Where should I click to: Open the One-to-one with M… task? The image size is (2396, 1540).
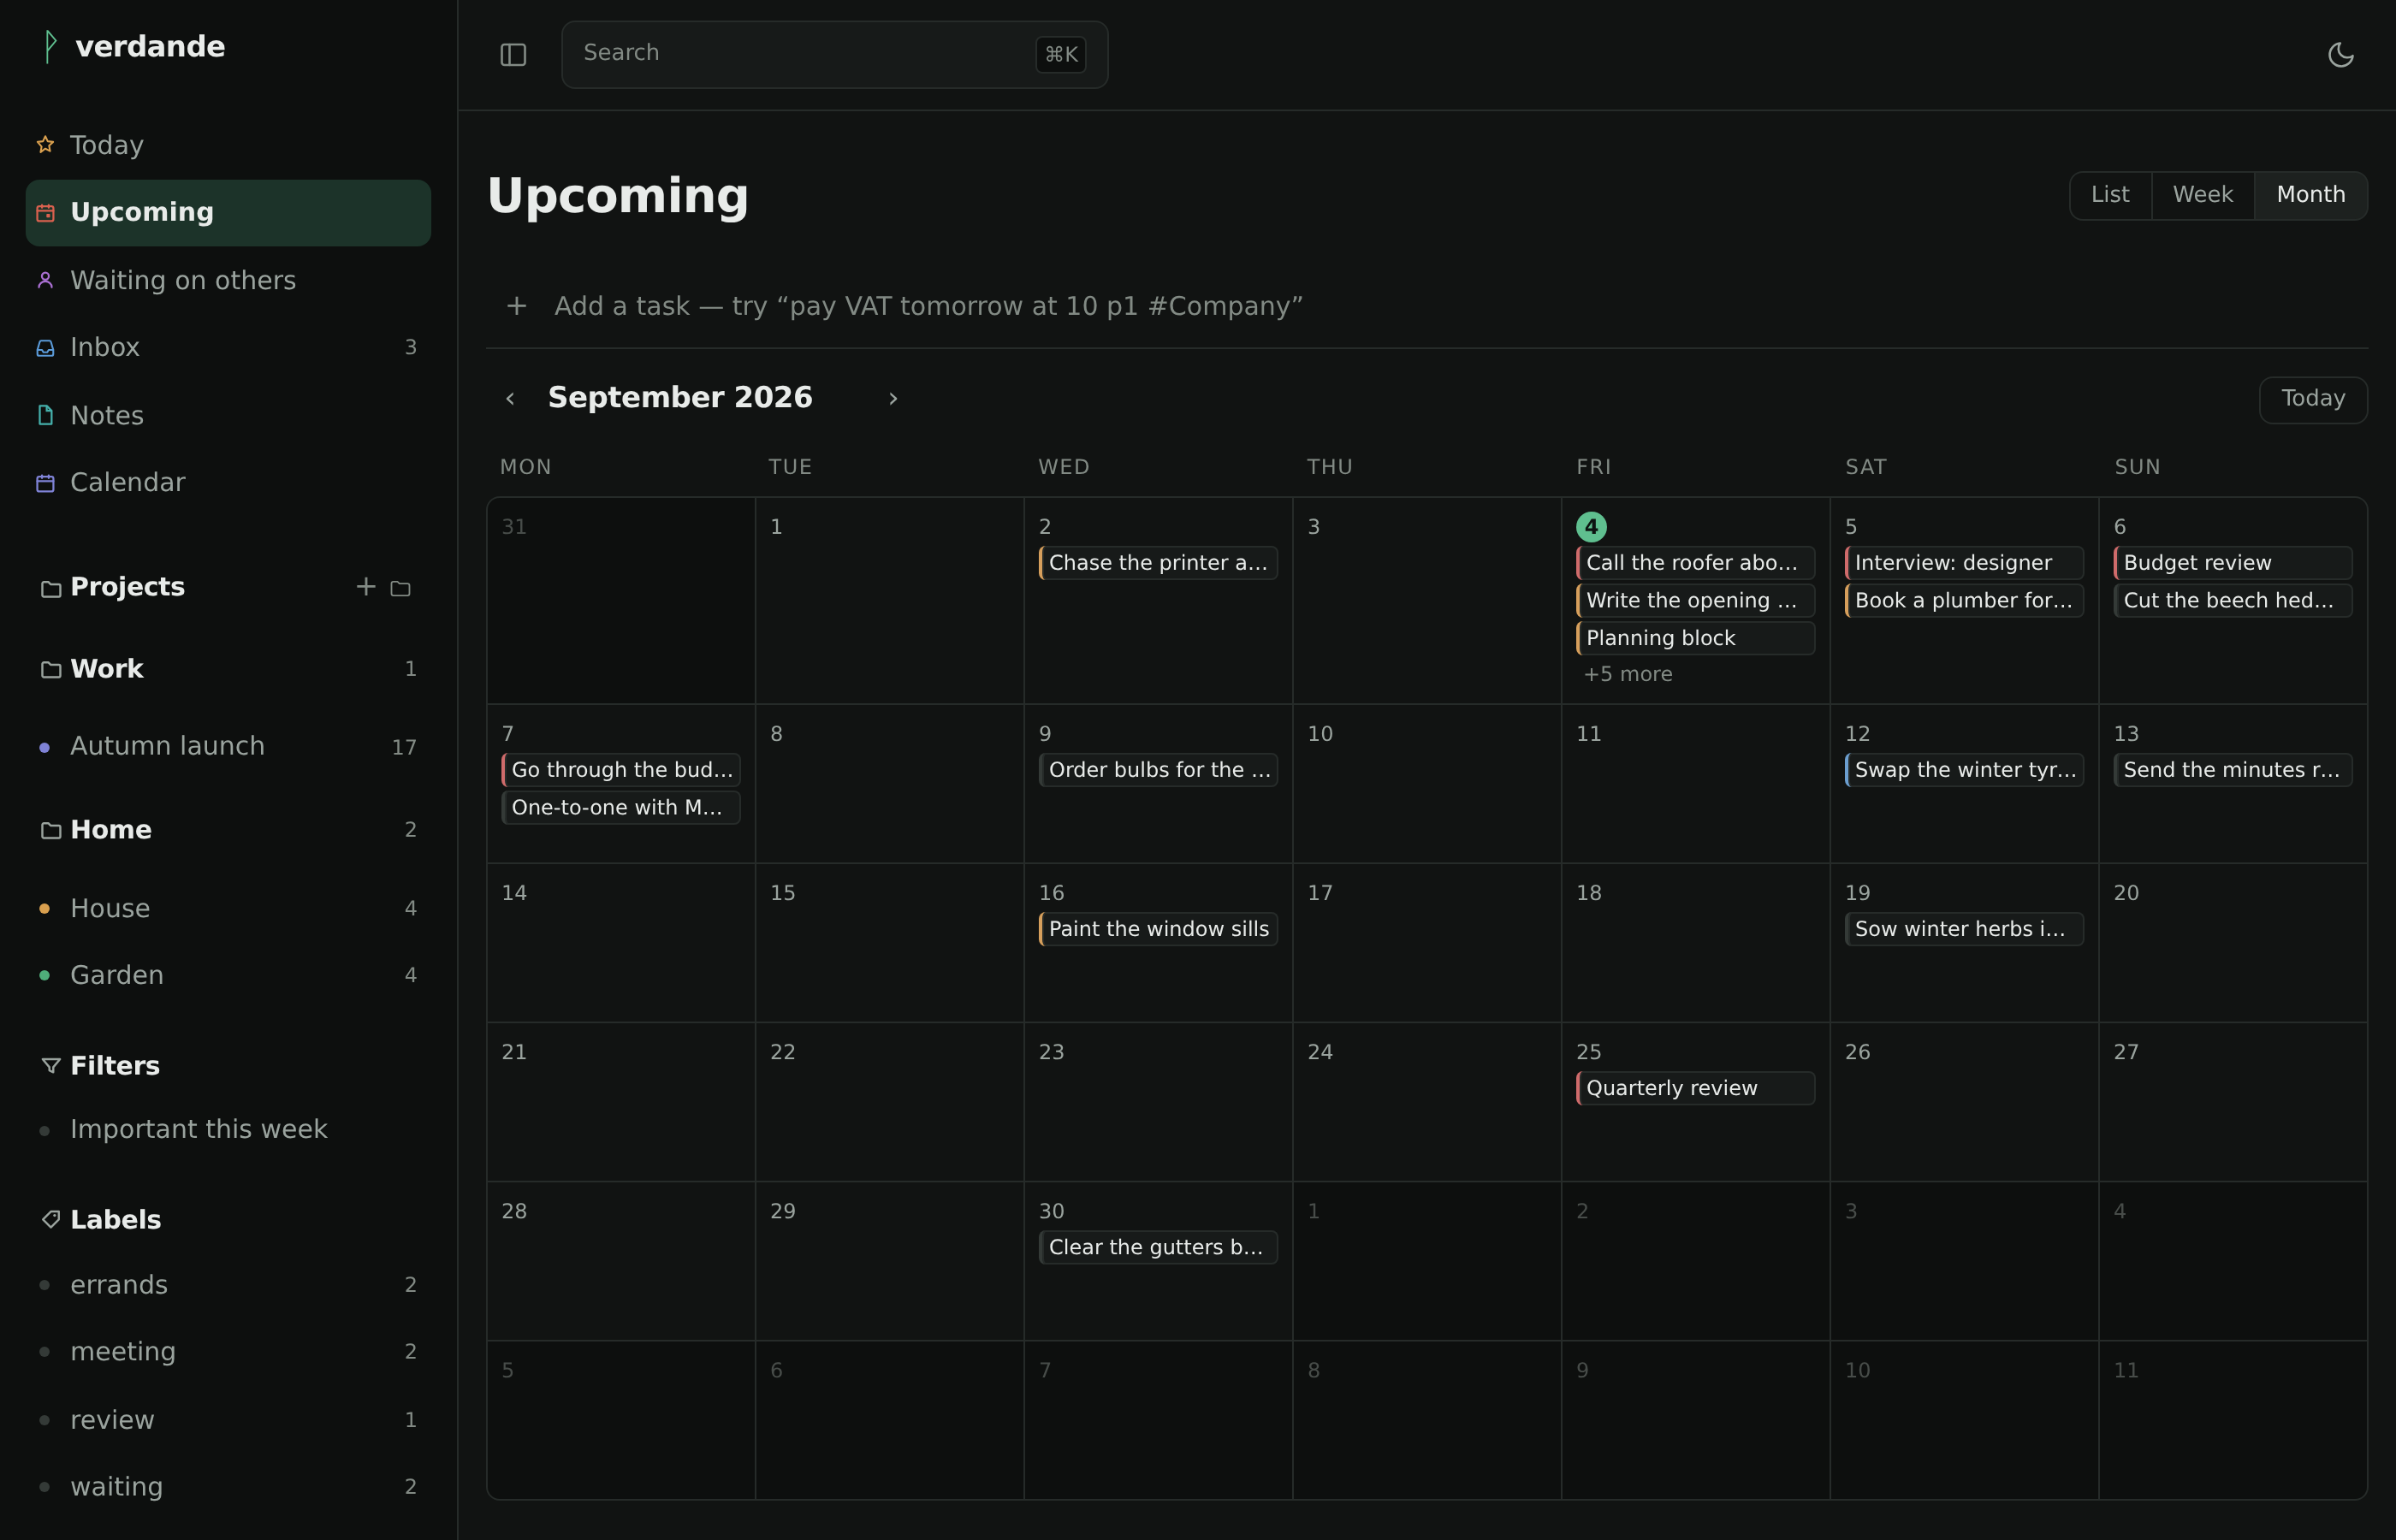click(x=621, y=808)
